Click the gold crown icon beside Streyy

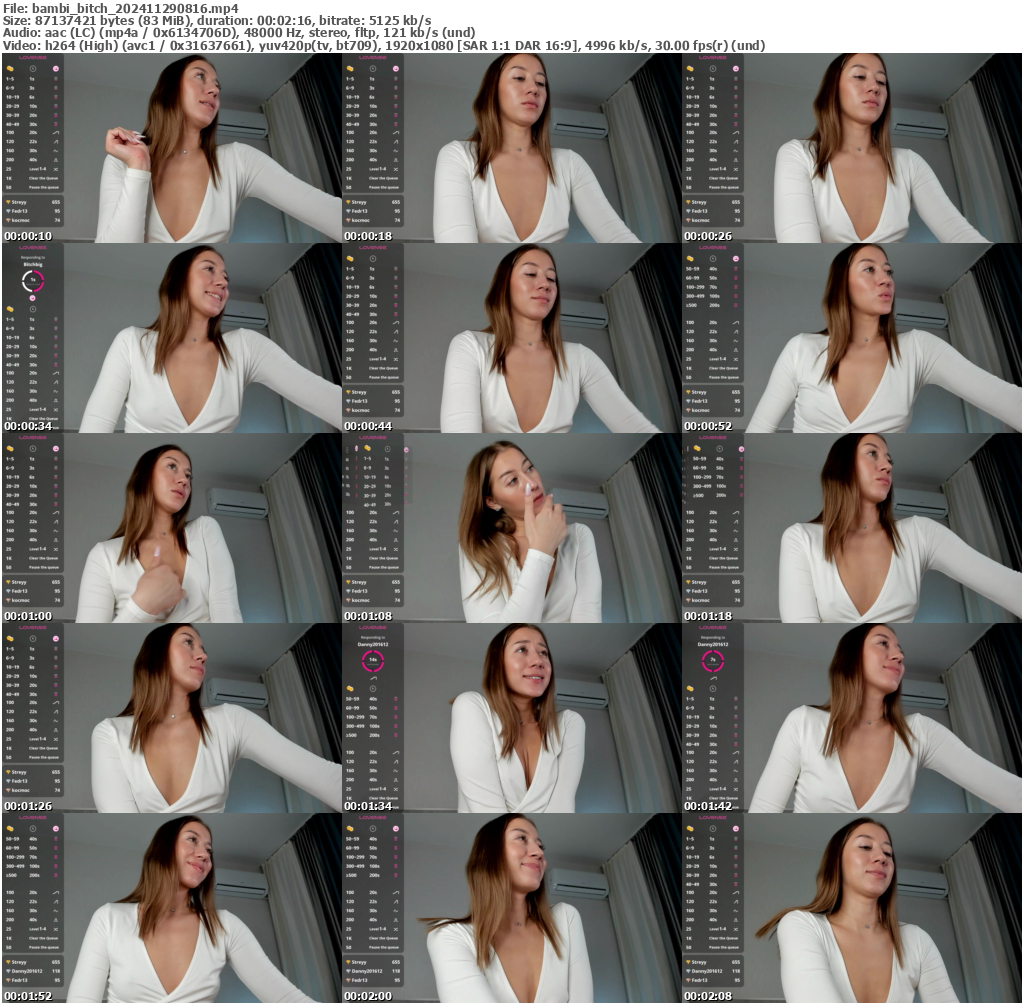point(8,202)
